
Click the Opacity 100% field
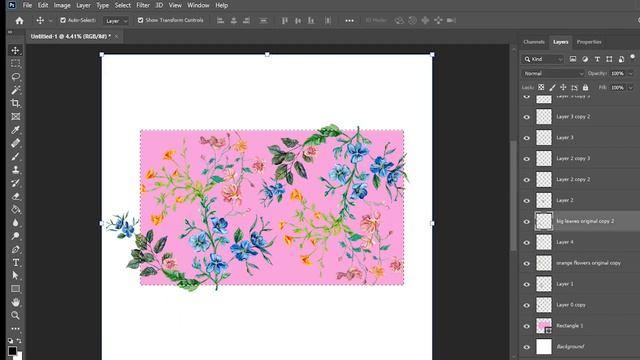618,73
